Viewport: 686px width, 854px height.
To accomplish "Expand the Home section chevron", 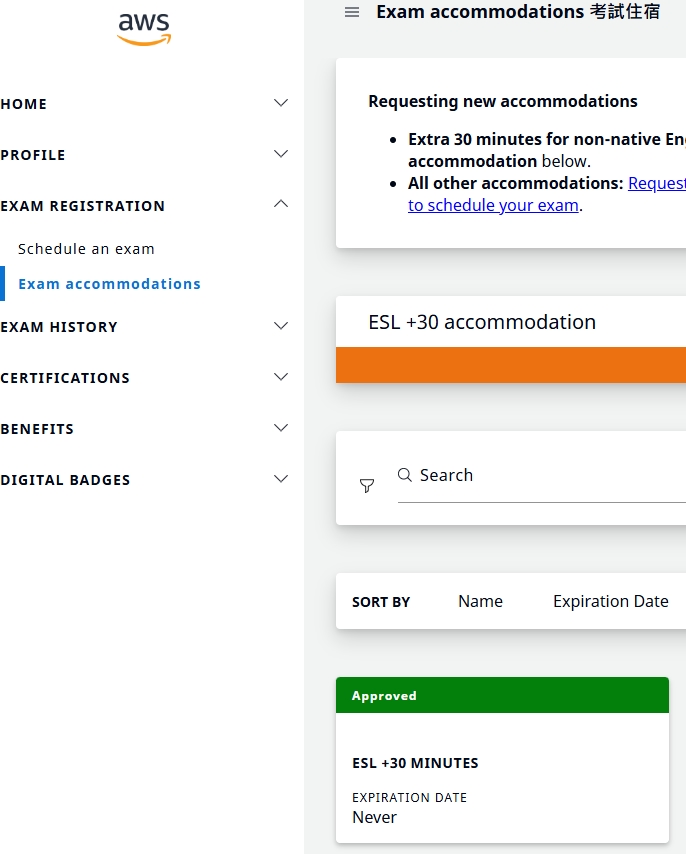I will coord(281,103).
